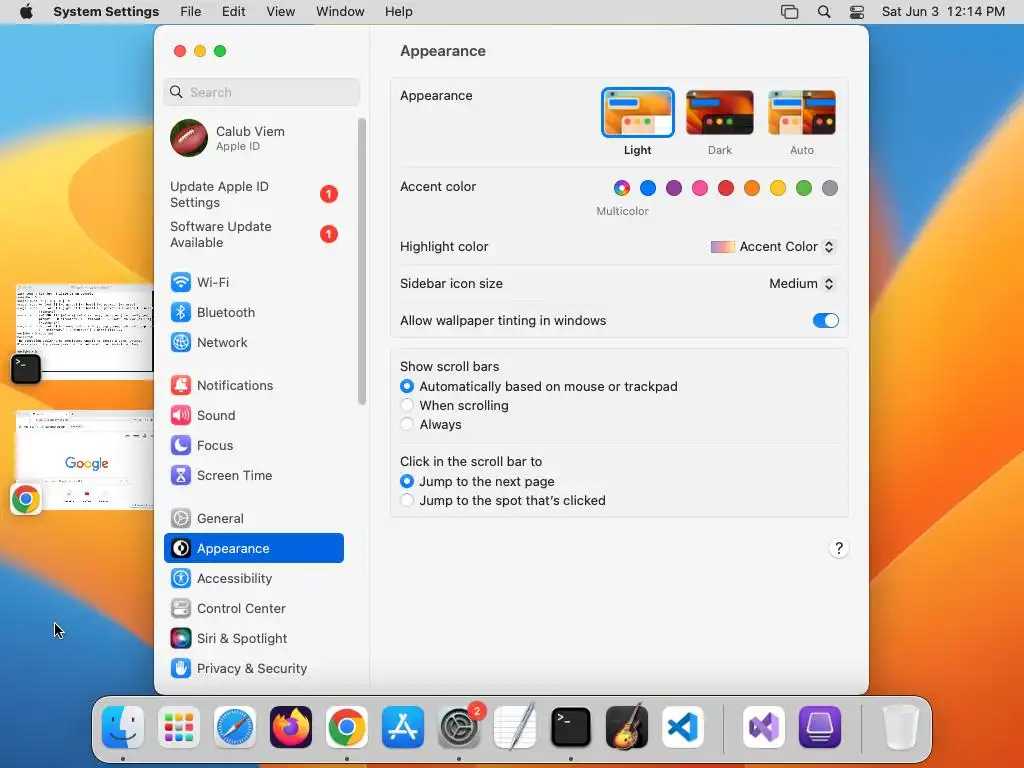Select yellow accent color
Image resolution: width=1024 pixels, height=768 pixels.
point(778,188)
